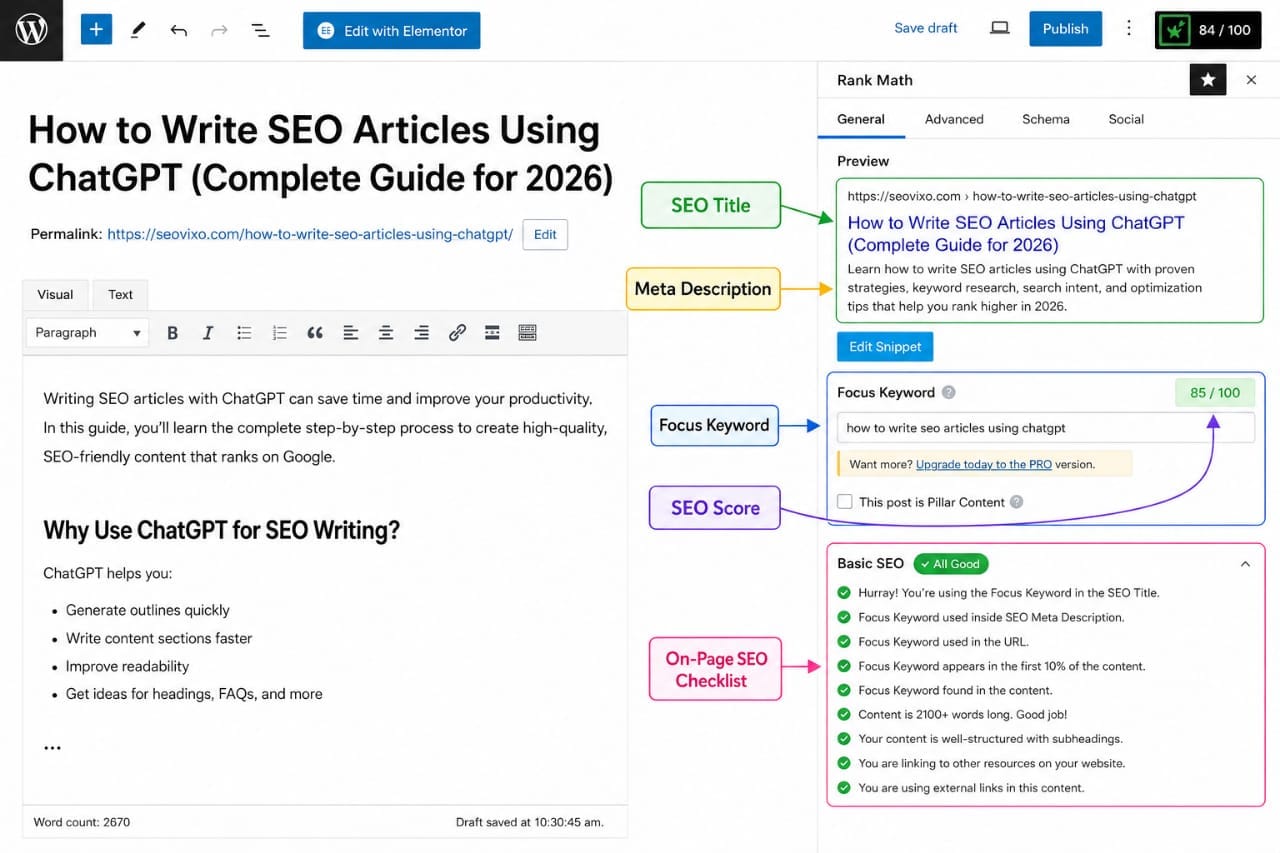Click the post title heading
This screenshot has height=853, width=1280.
tap(321, 153)
